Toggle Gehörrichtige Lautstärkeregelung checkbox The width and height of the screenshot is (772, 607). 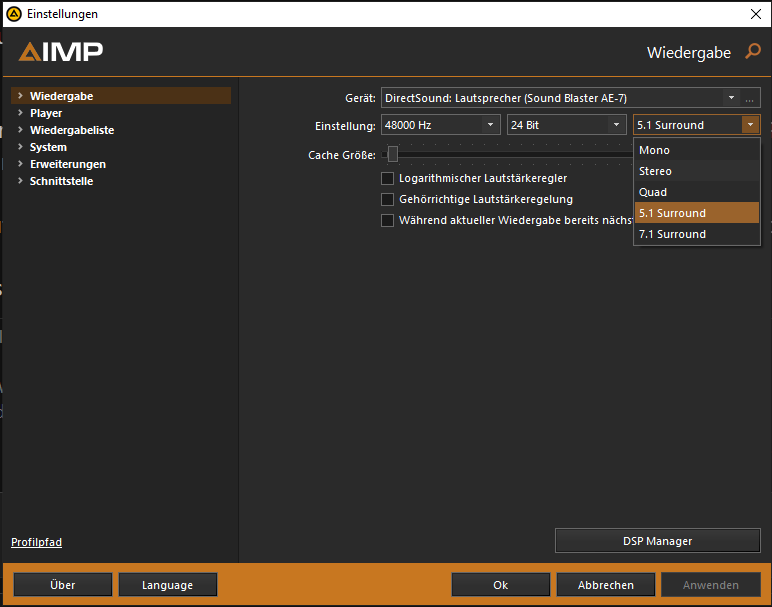point(387,199)
